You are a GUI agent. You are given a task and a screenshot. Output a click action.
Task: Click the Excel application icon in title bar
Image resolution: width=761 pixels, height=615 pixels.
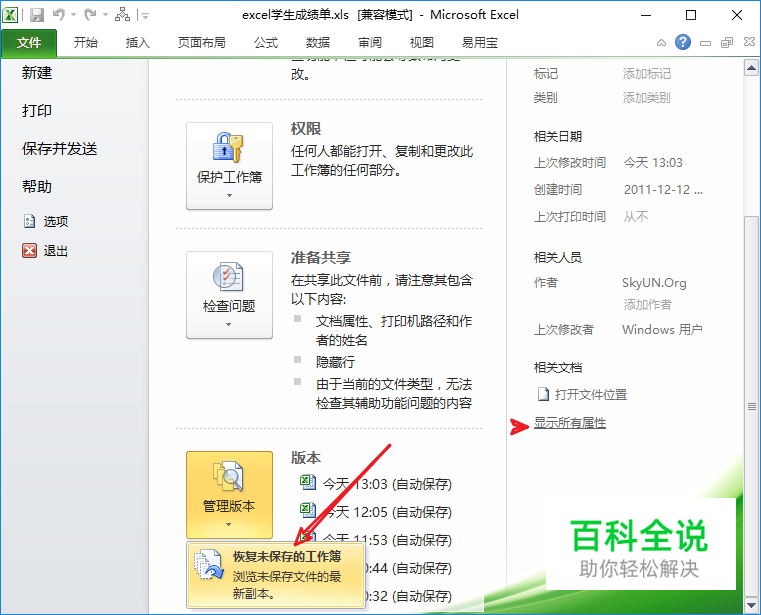(x=10, y=15)
